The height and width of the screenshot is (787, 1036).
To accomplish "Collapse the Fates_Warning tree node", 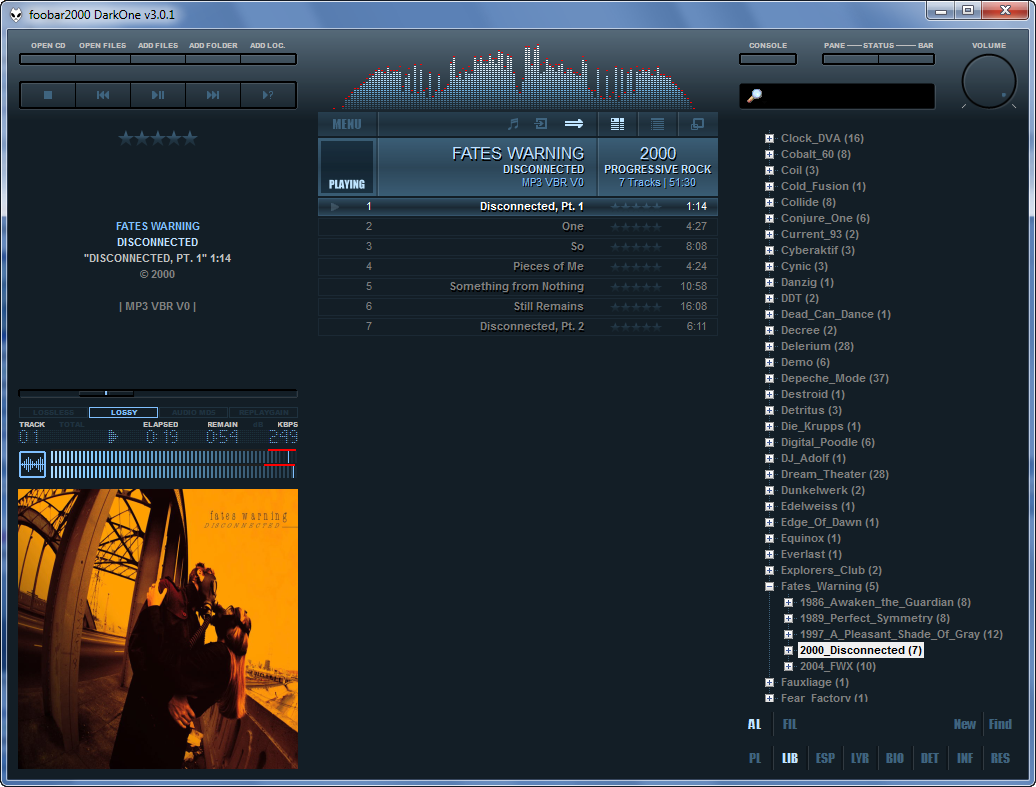I will [769, 586].
